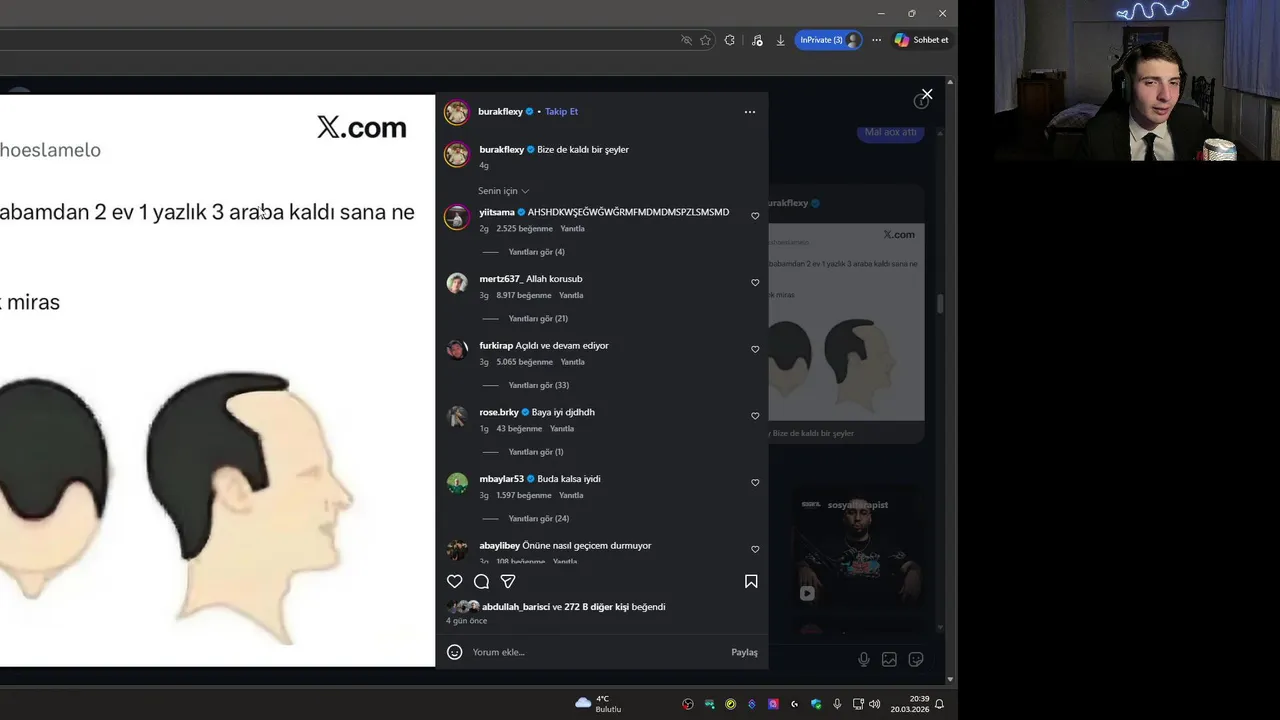View '2.525 beğenme' likes on yiitsama comment
The image size is (1280, 720).
tap(524, 229)
